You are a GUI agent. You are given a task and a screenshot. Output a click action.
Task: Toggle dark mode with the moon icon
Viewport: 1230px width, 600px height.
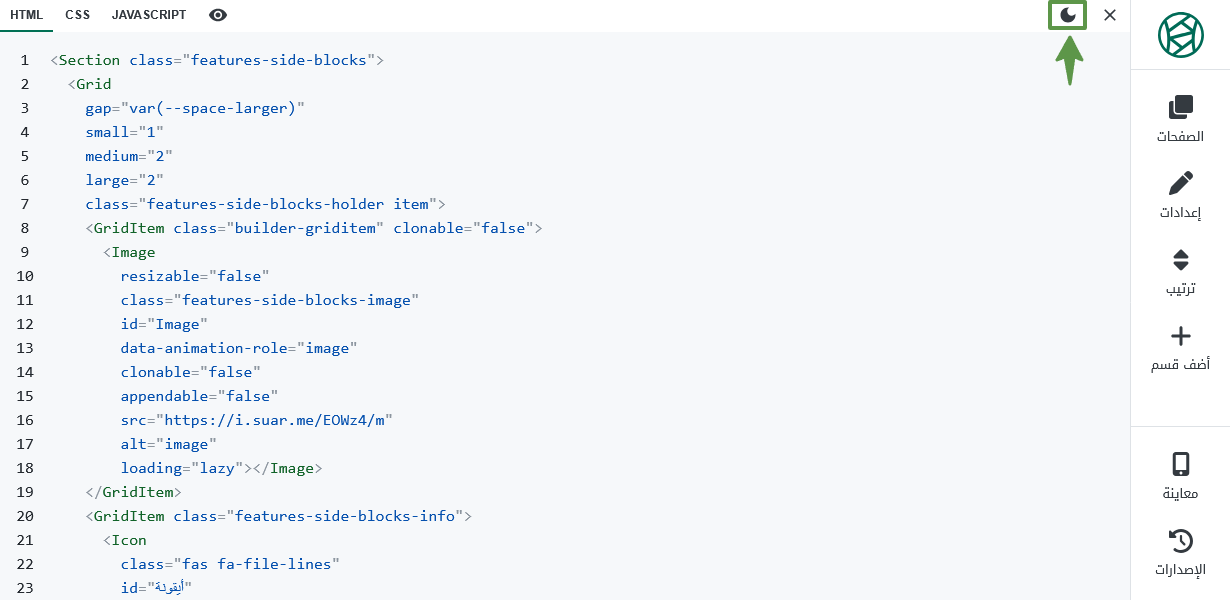[x=1068, y=15]
